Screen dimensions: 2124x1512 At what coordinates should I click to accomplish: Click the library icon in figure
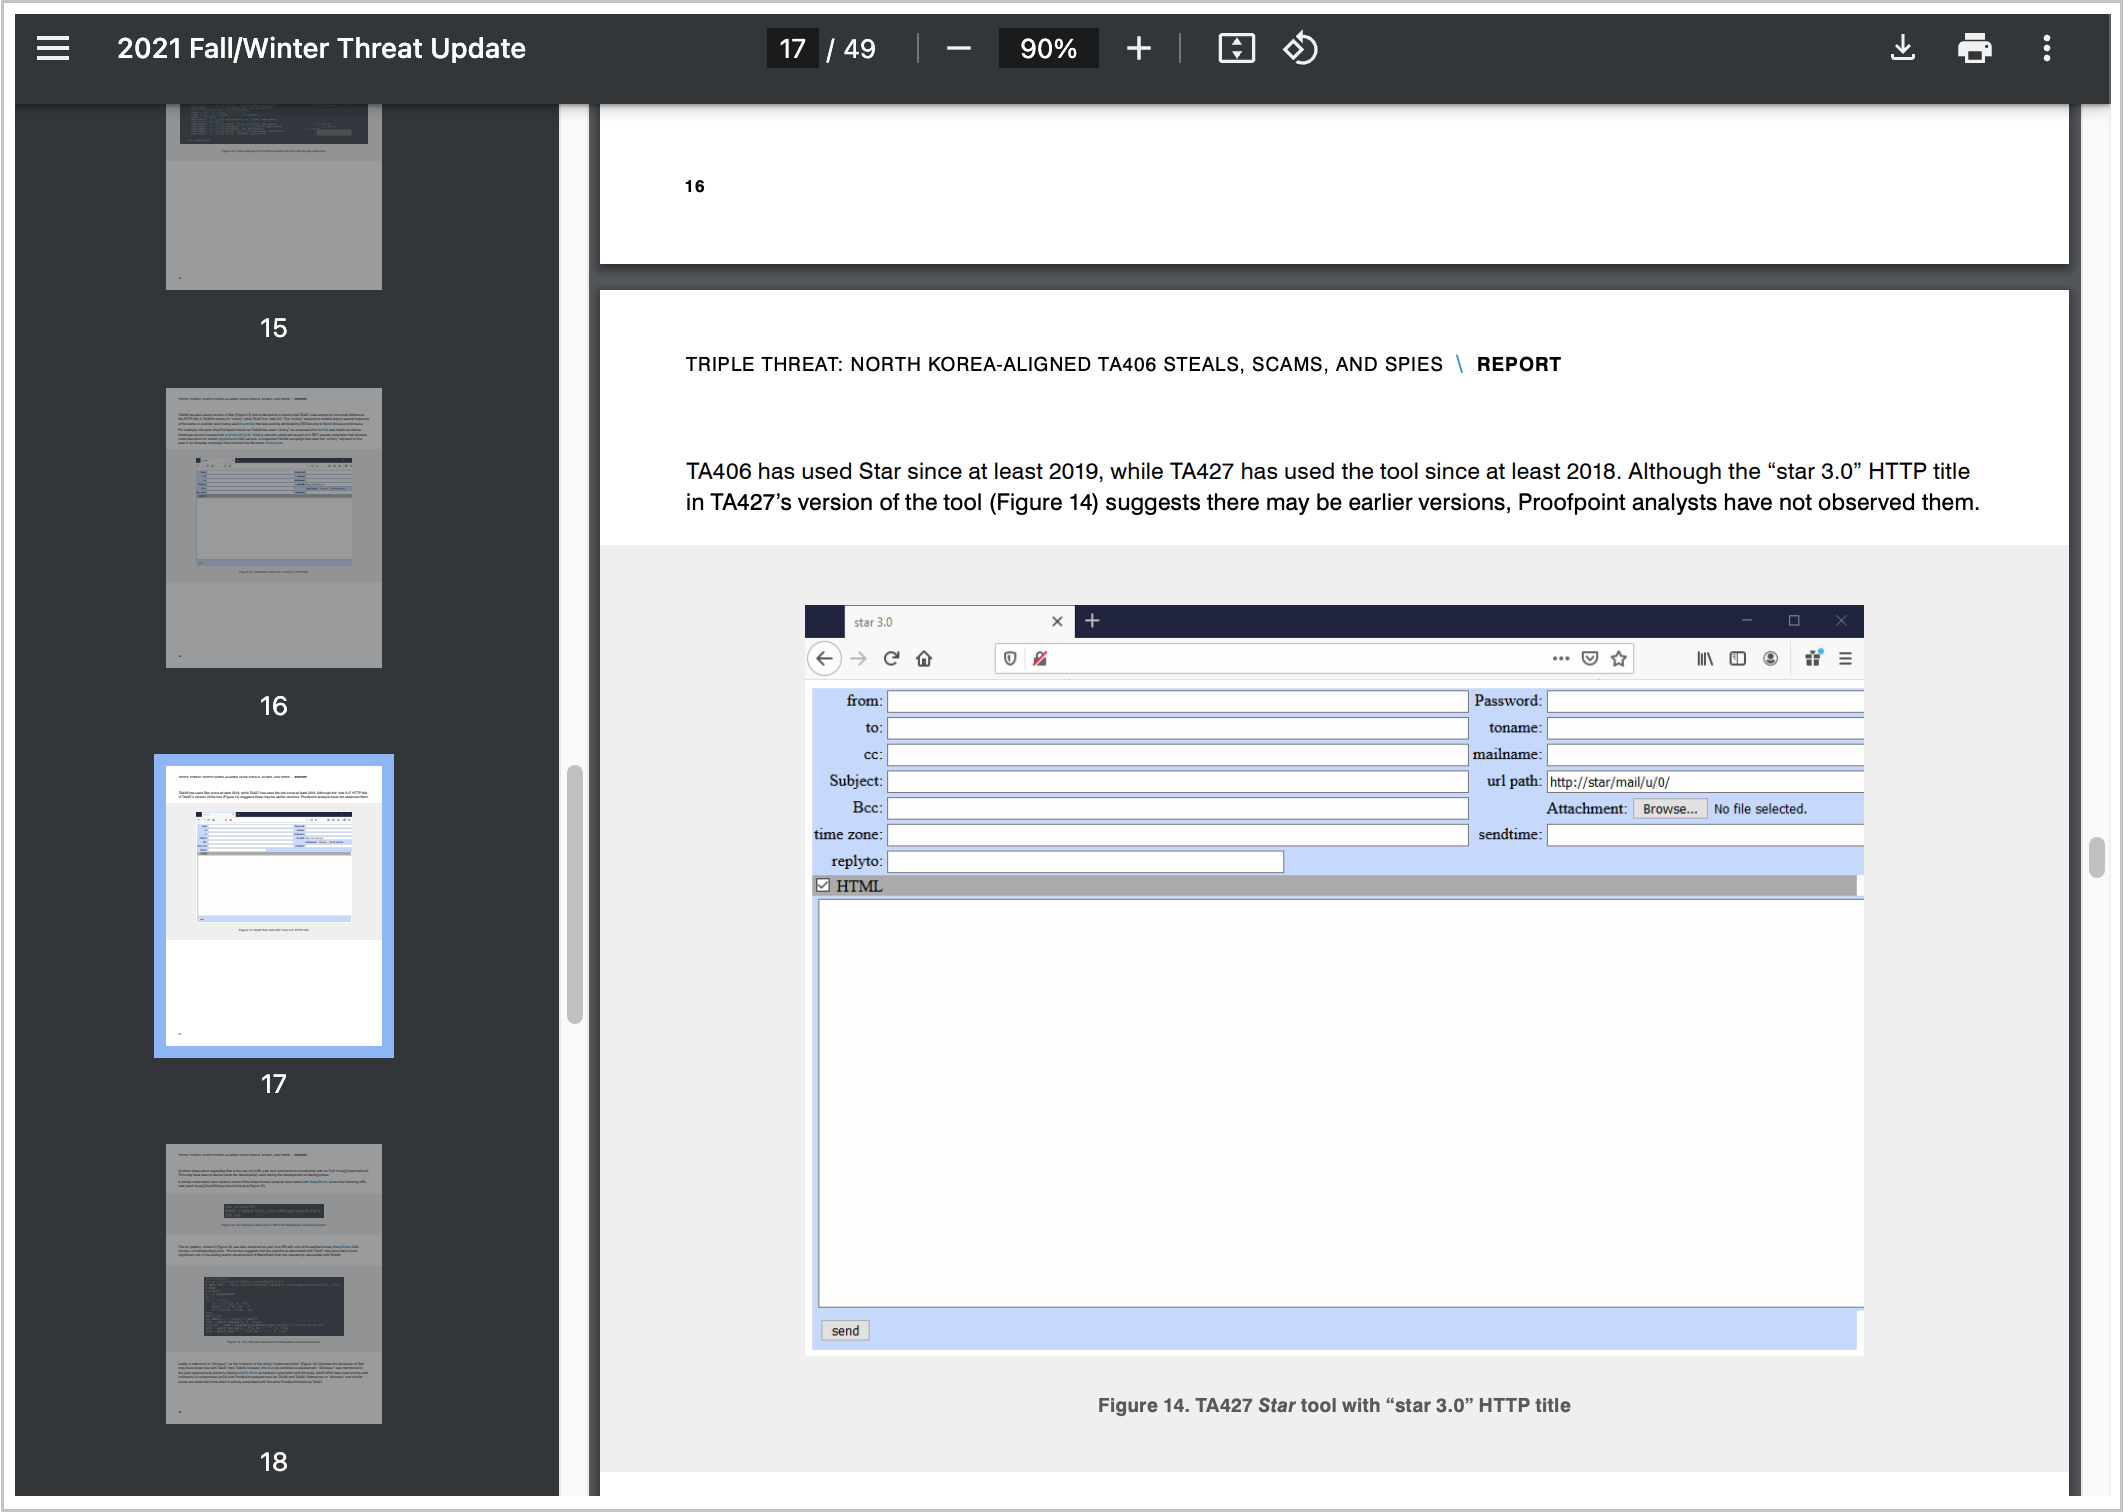[x=1704, y=658]
